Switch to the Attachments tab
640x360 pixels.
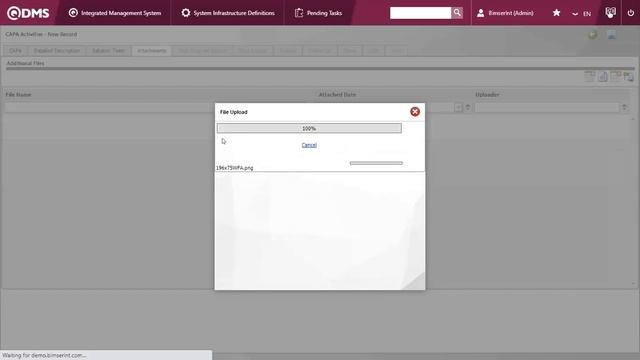[151, 51]
